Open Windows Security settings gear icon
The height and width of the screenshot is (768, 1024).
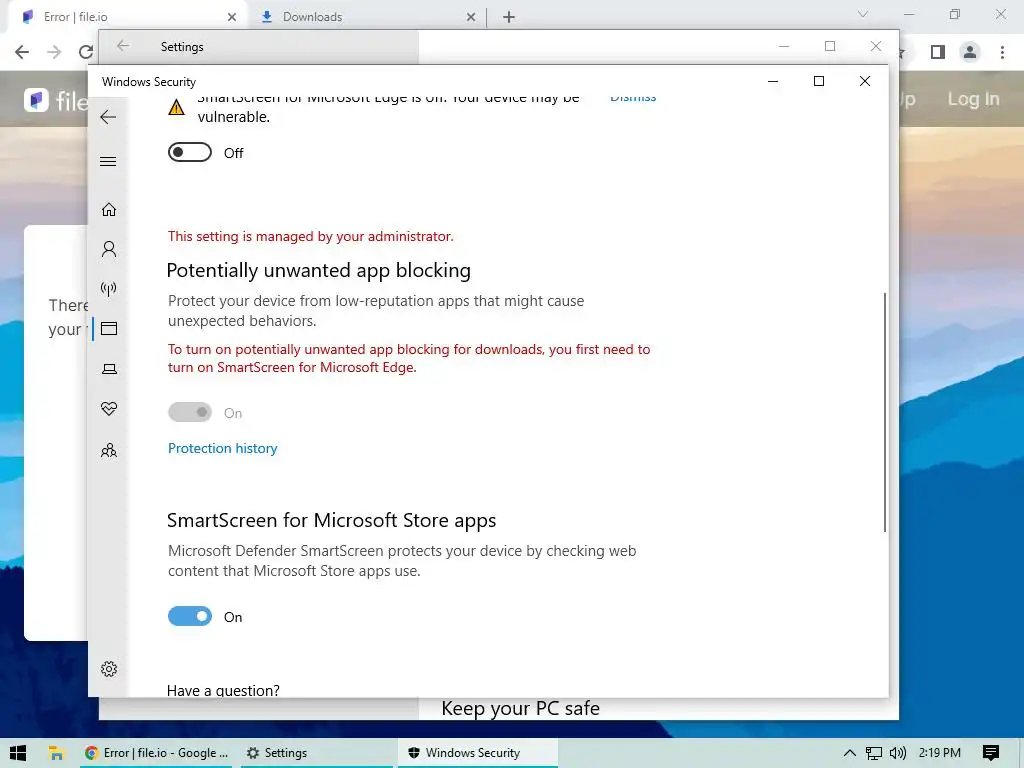(x=109, y=669)
